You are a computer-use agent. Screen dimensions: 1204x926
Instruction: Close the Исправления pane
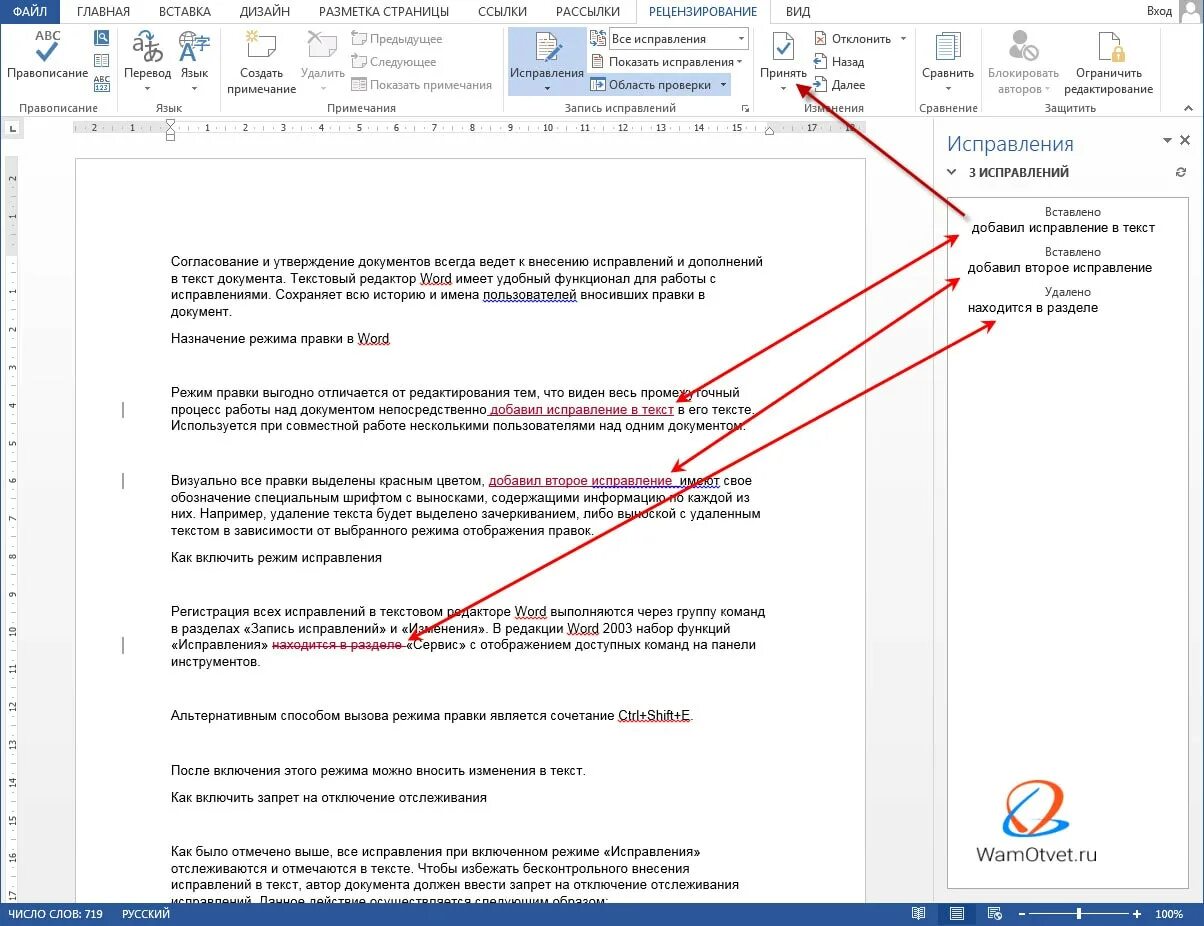click(1186, 142)
